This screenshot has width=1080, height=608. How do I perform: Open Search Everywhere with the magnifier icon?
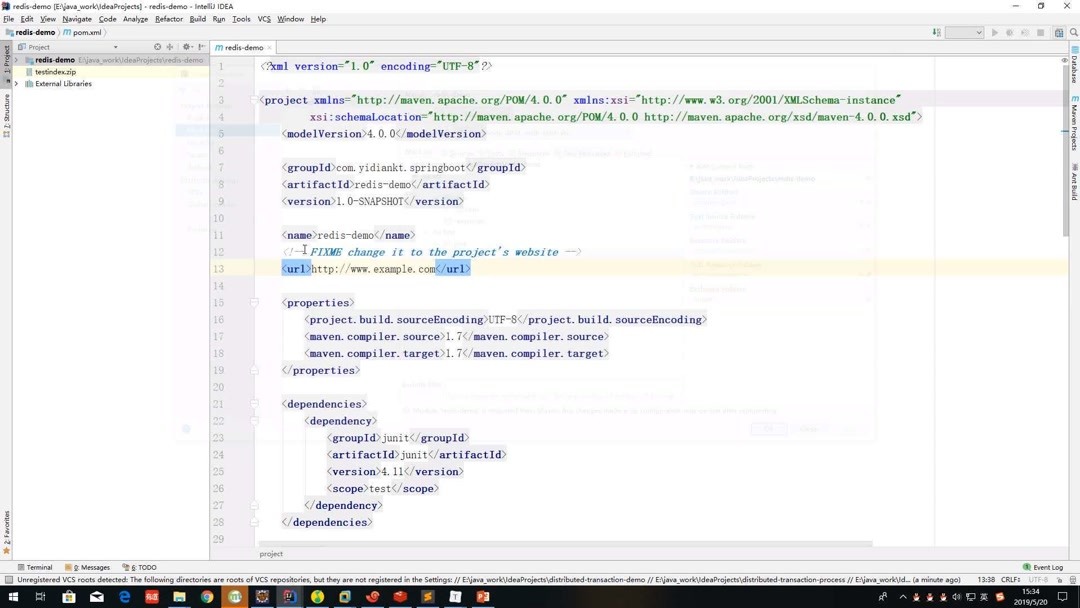click(x=1073, y=32)
